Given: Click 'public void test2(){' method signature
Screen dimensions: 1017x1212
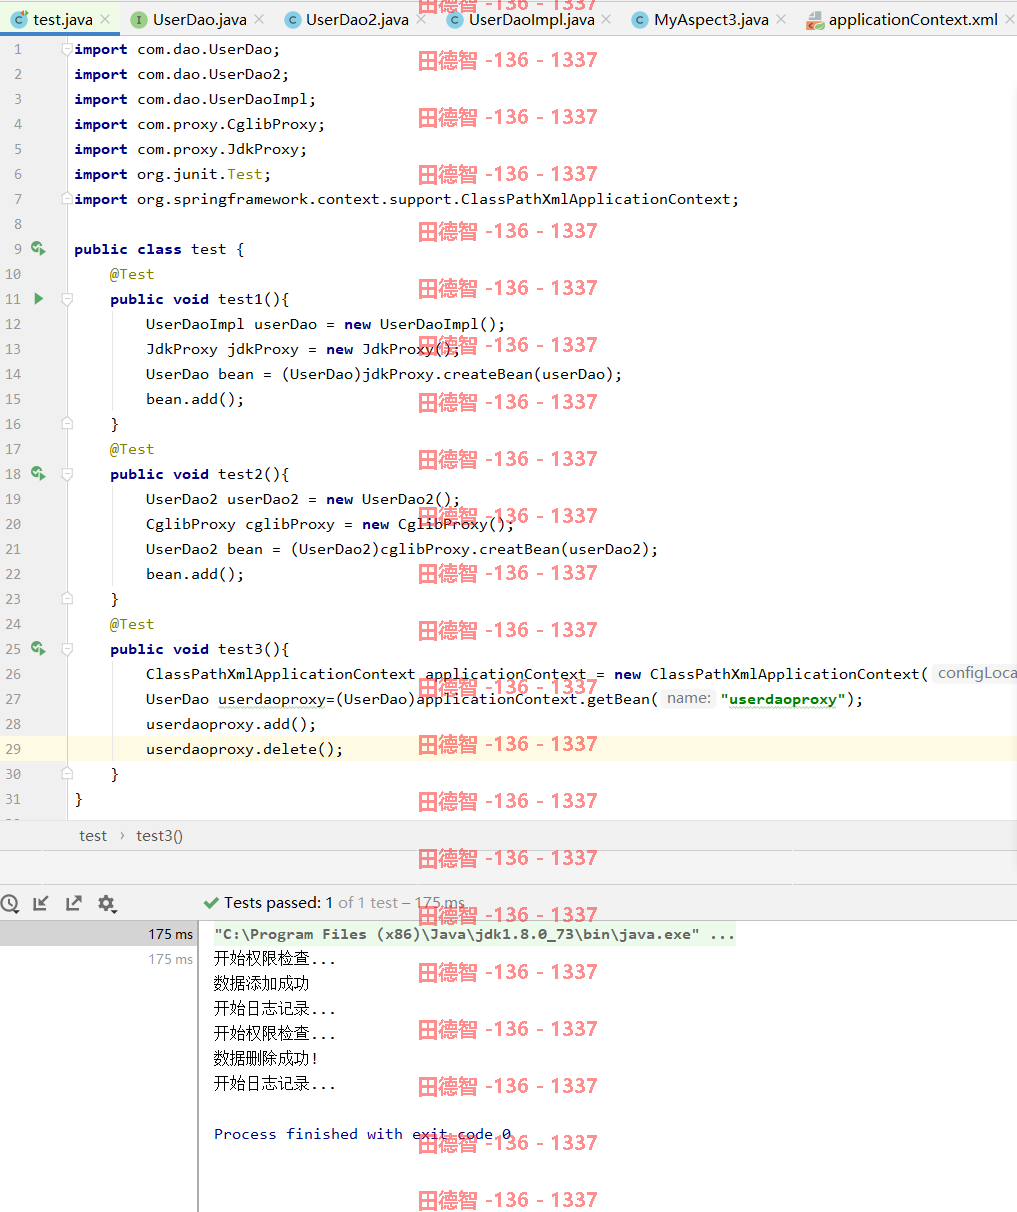Looking at the screenshot, I should pos(199,474).
